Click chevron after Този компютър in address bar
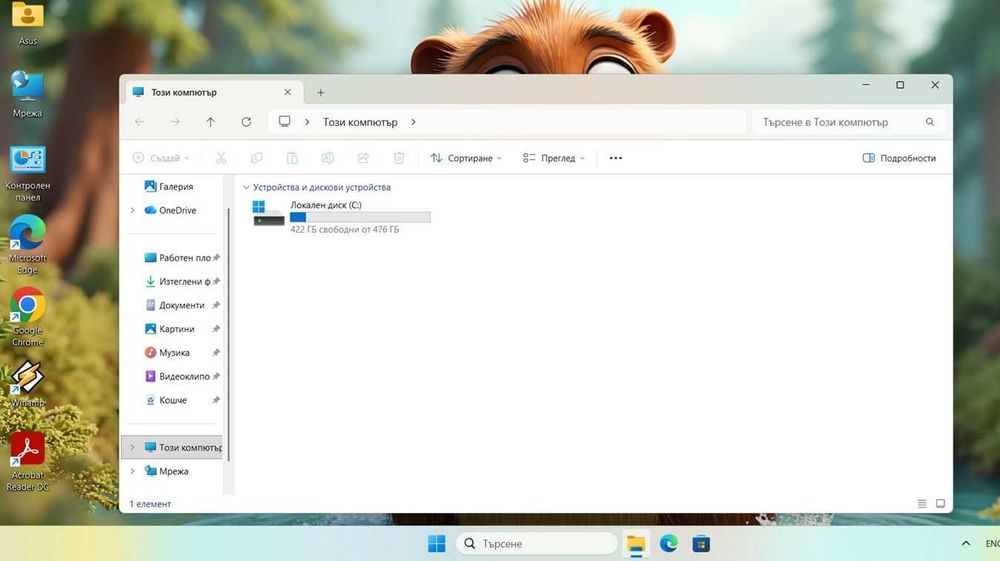 [x=413, y=122]
